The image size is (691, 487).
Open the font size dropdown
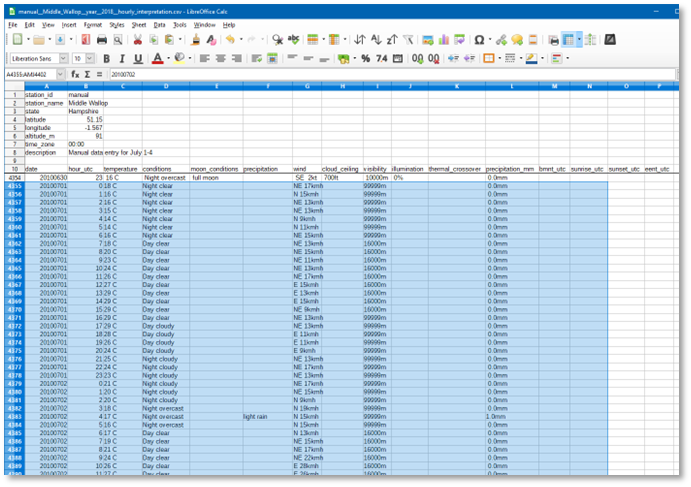pos(91,58)
